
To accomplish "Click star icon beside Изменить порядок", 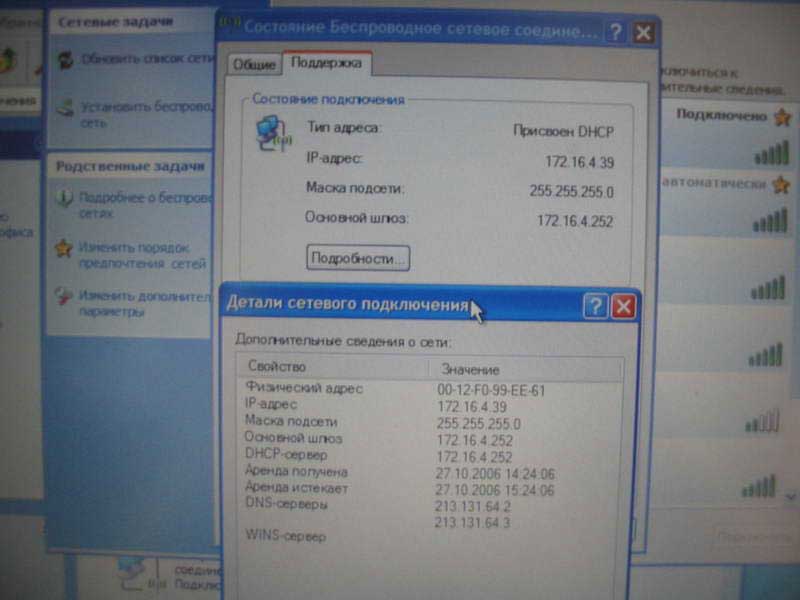I will (64, 248).
